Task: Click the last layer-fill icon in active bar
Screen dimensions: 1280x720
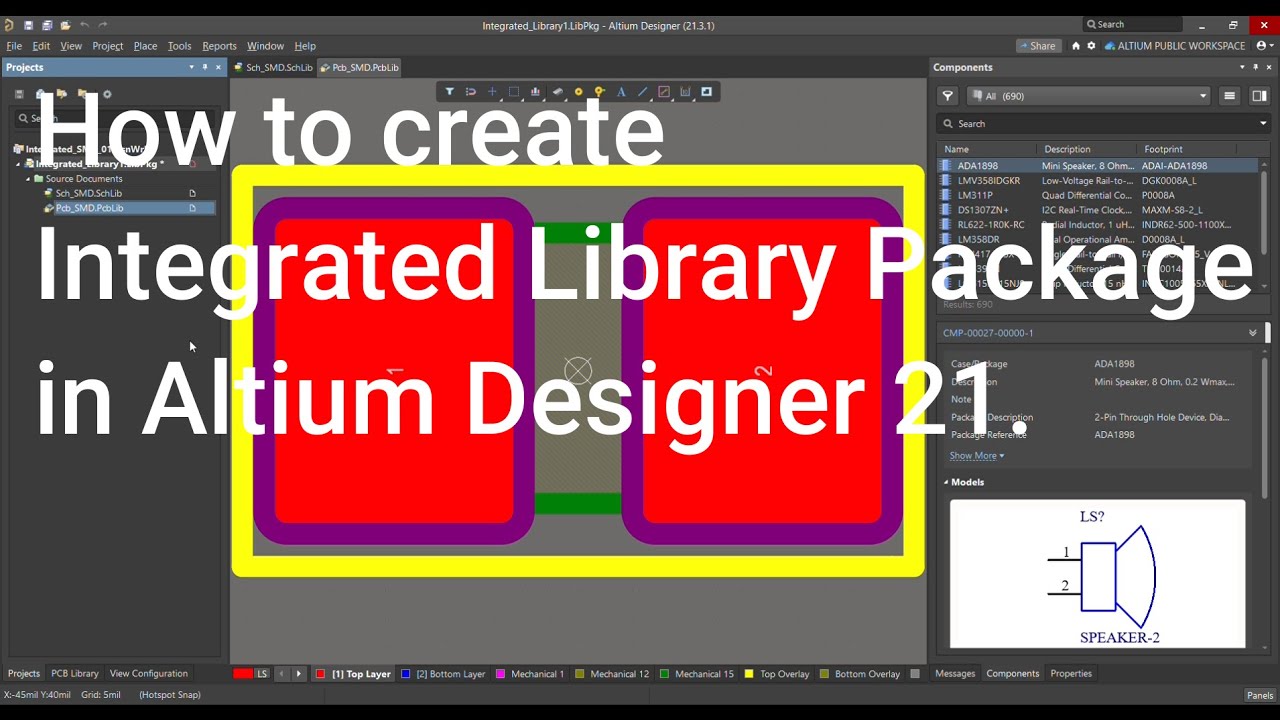Action: (707, 92)
